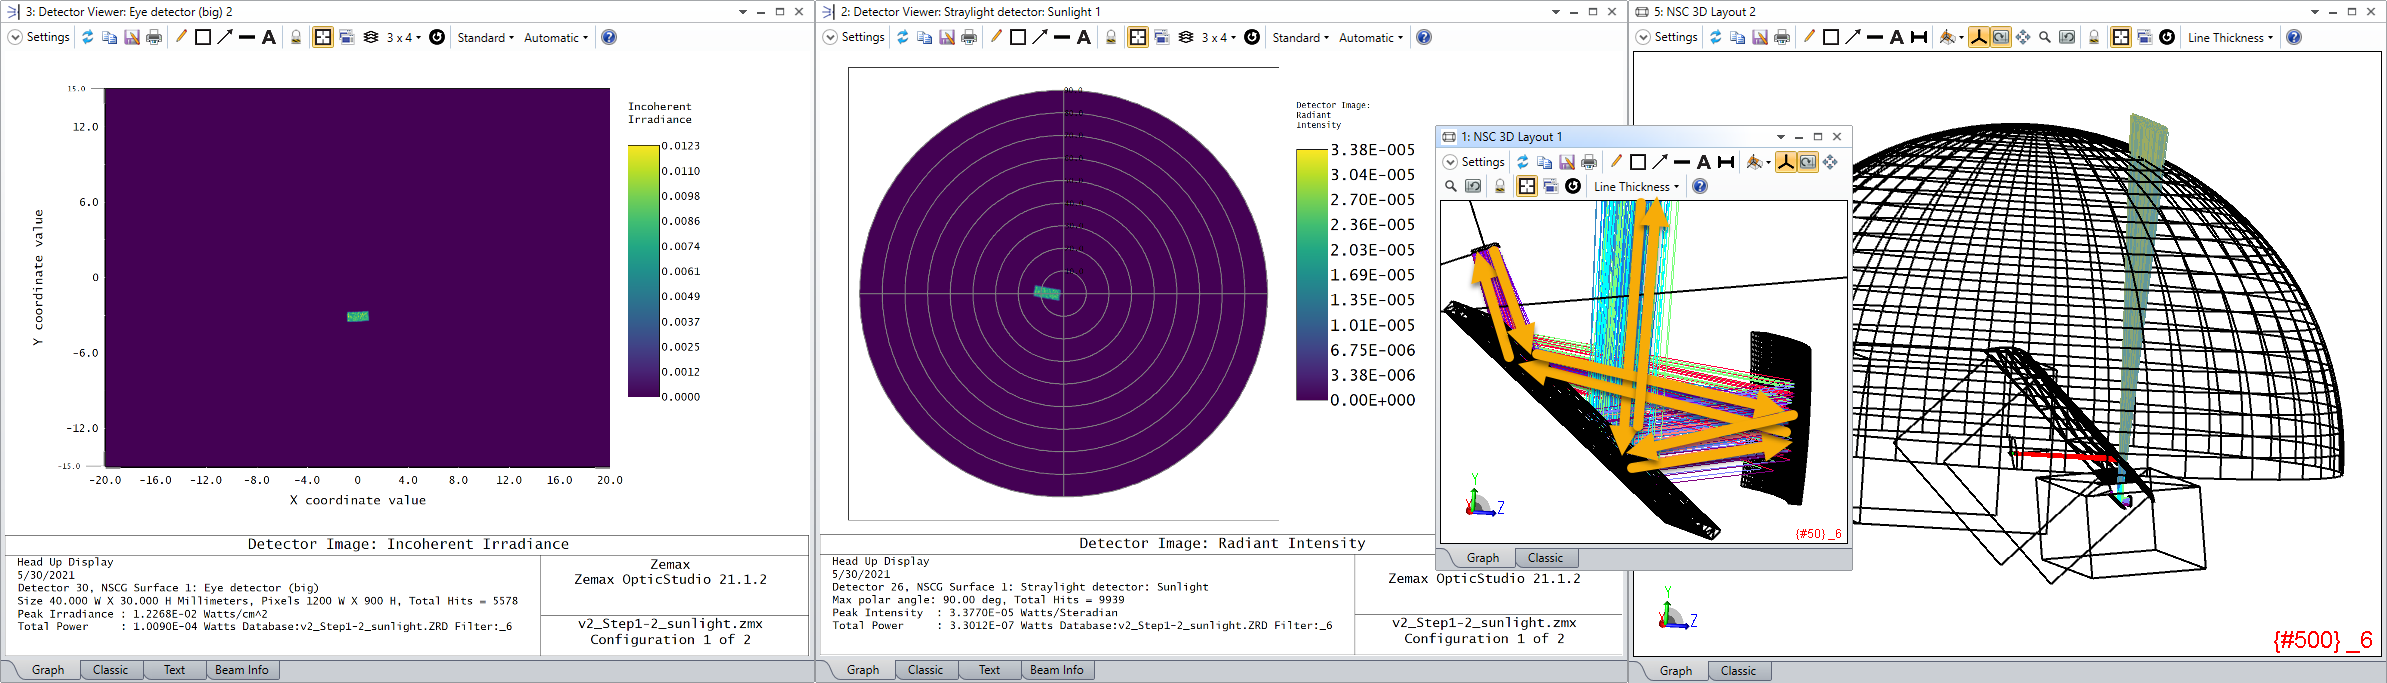Viewport: 2387px width, 683px height.
Task: Toggle axis triad display in NSC 3D Layout 1
Action: [x=1786, y=162]
